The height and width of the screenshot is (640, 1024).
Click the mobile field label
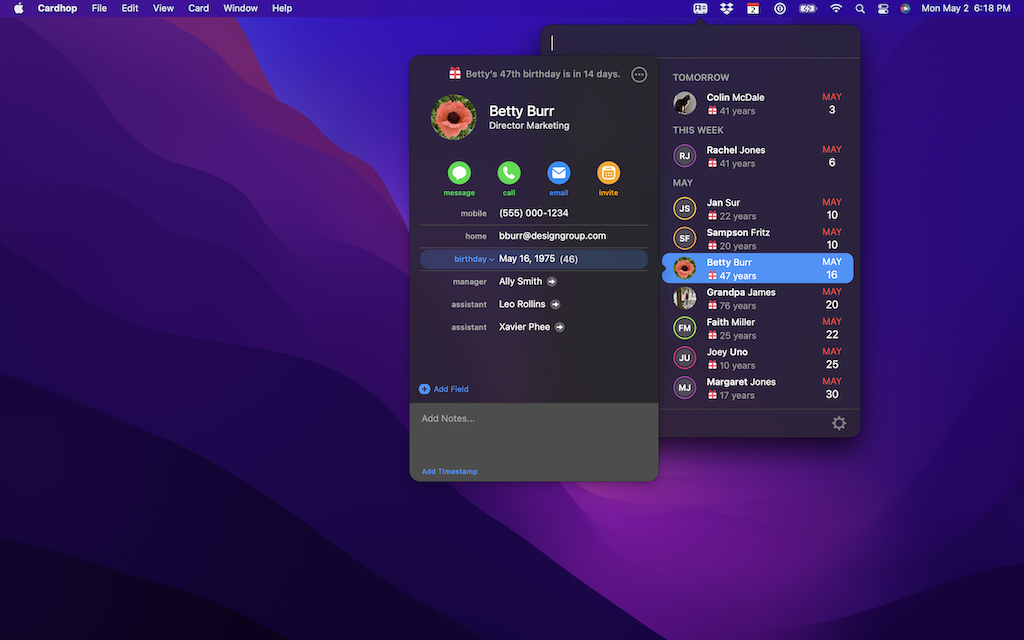(x=473, y=214)
